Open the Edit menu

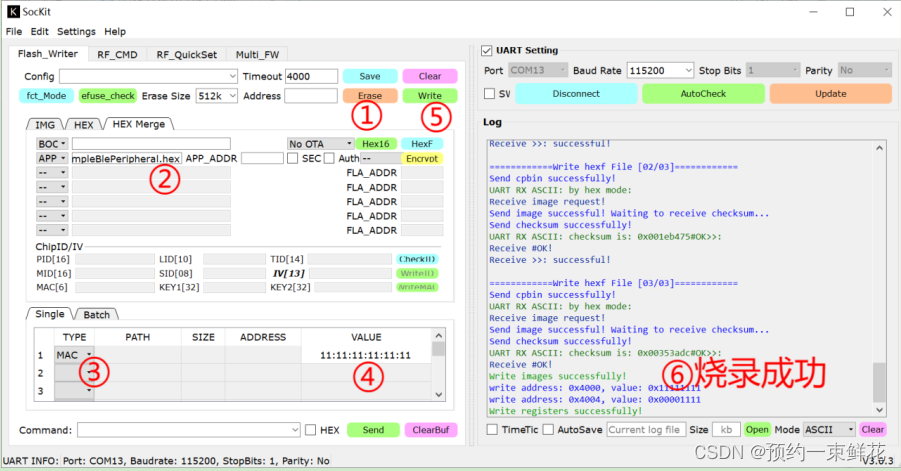[40, 32]
